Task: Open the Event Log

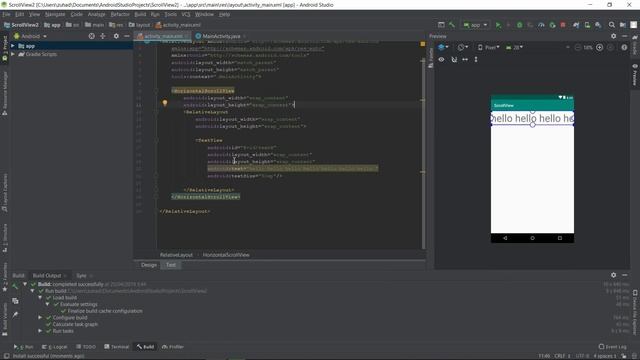Action: [613, 347]
